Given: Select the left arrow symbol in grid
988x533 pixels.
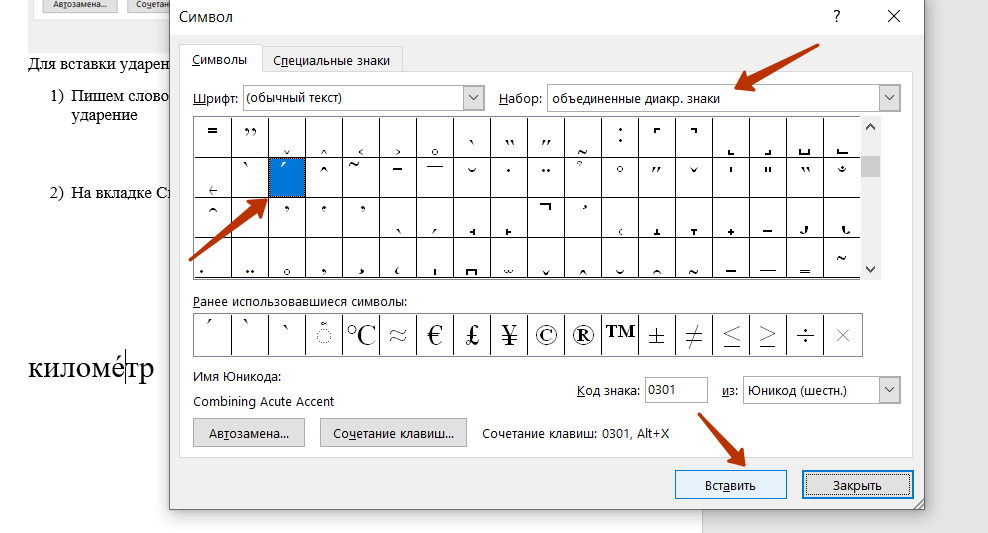Looking at the screenshot, I should pyautogui.click(x=212, y=178).
